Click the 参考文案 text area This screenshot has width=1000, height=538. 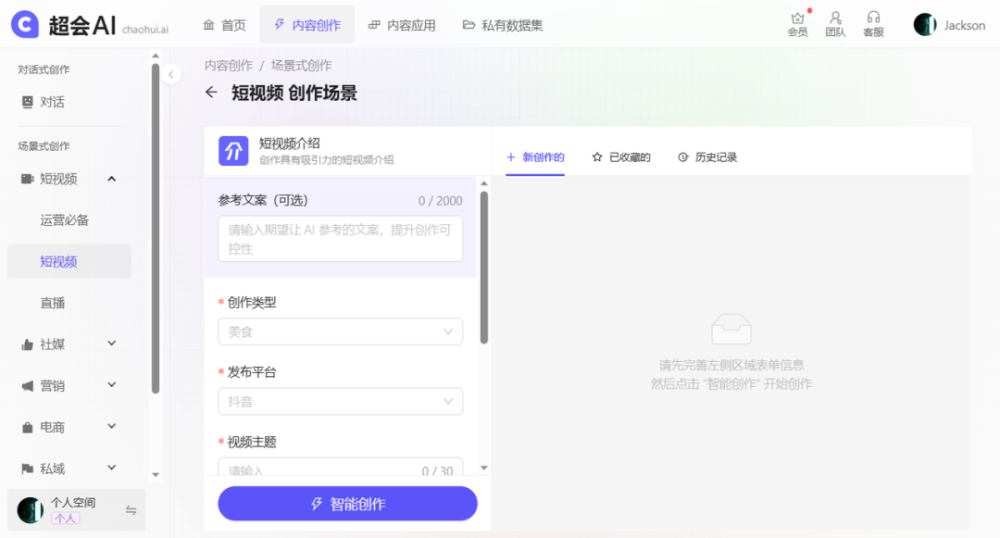pyautogui.click(x=340, y=238)
